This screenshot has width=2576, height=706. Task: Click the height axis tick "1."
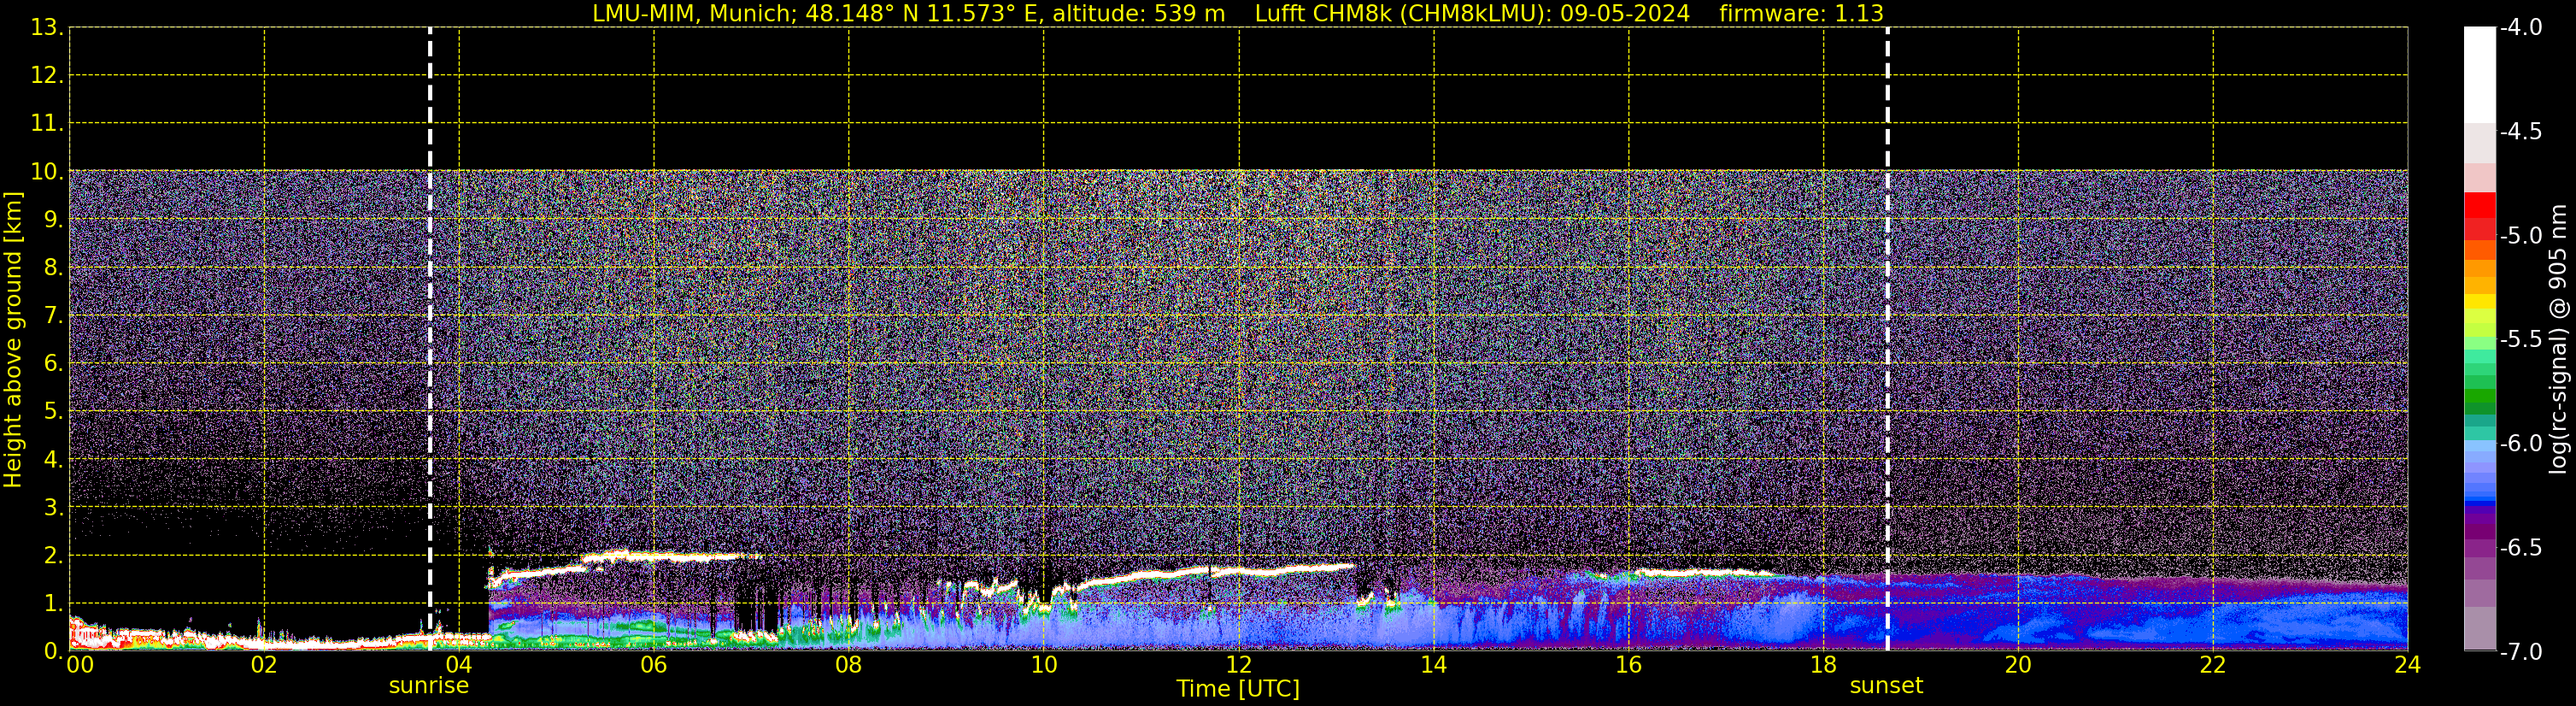click(53, 604)
